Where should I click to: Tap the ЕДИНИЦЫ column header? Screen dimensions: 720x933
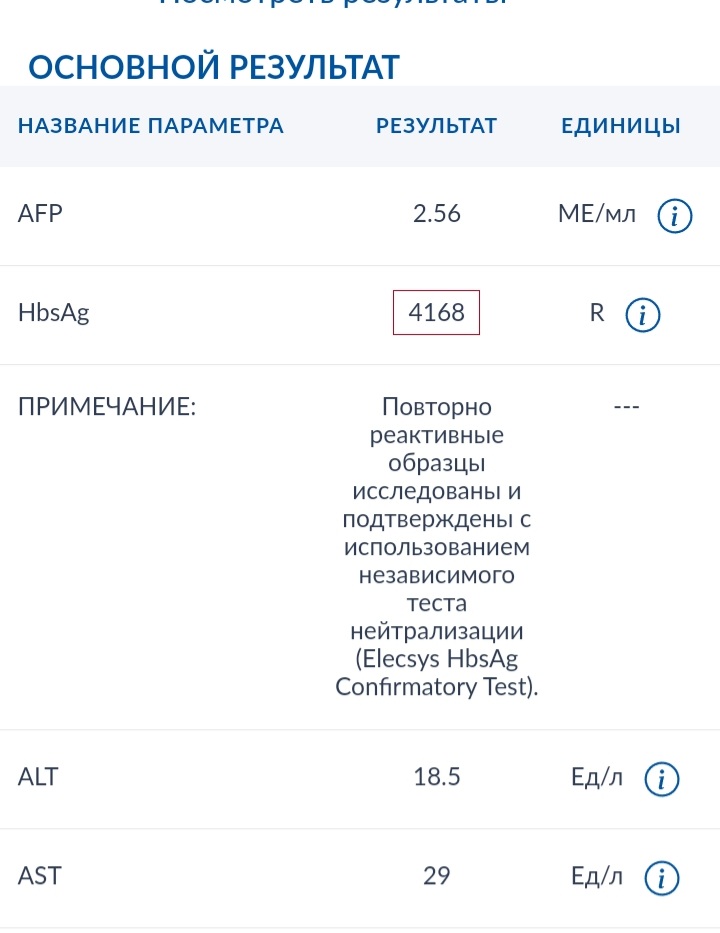621,126
